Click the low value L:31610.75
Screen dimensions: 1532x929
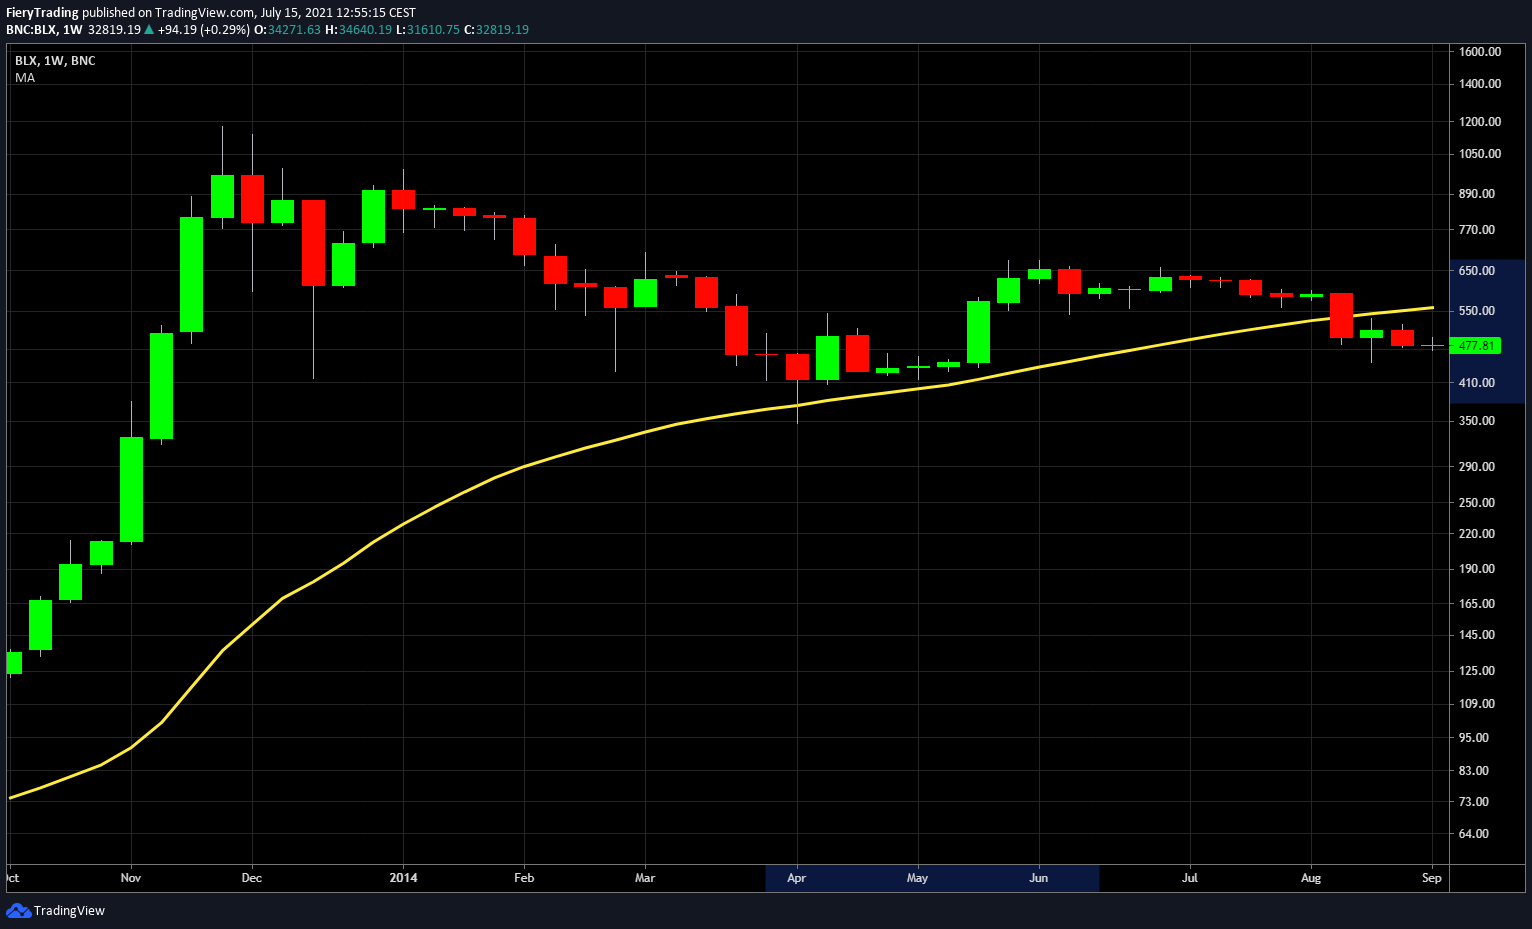click(428, 30)
